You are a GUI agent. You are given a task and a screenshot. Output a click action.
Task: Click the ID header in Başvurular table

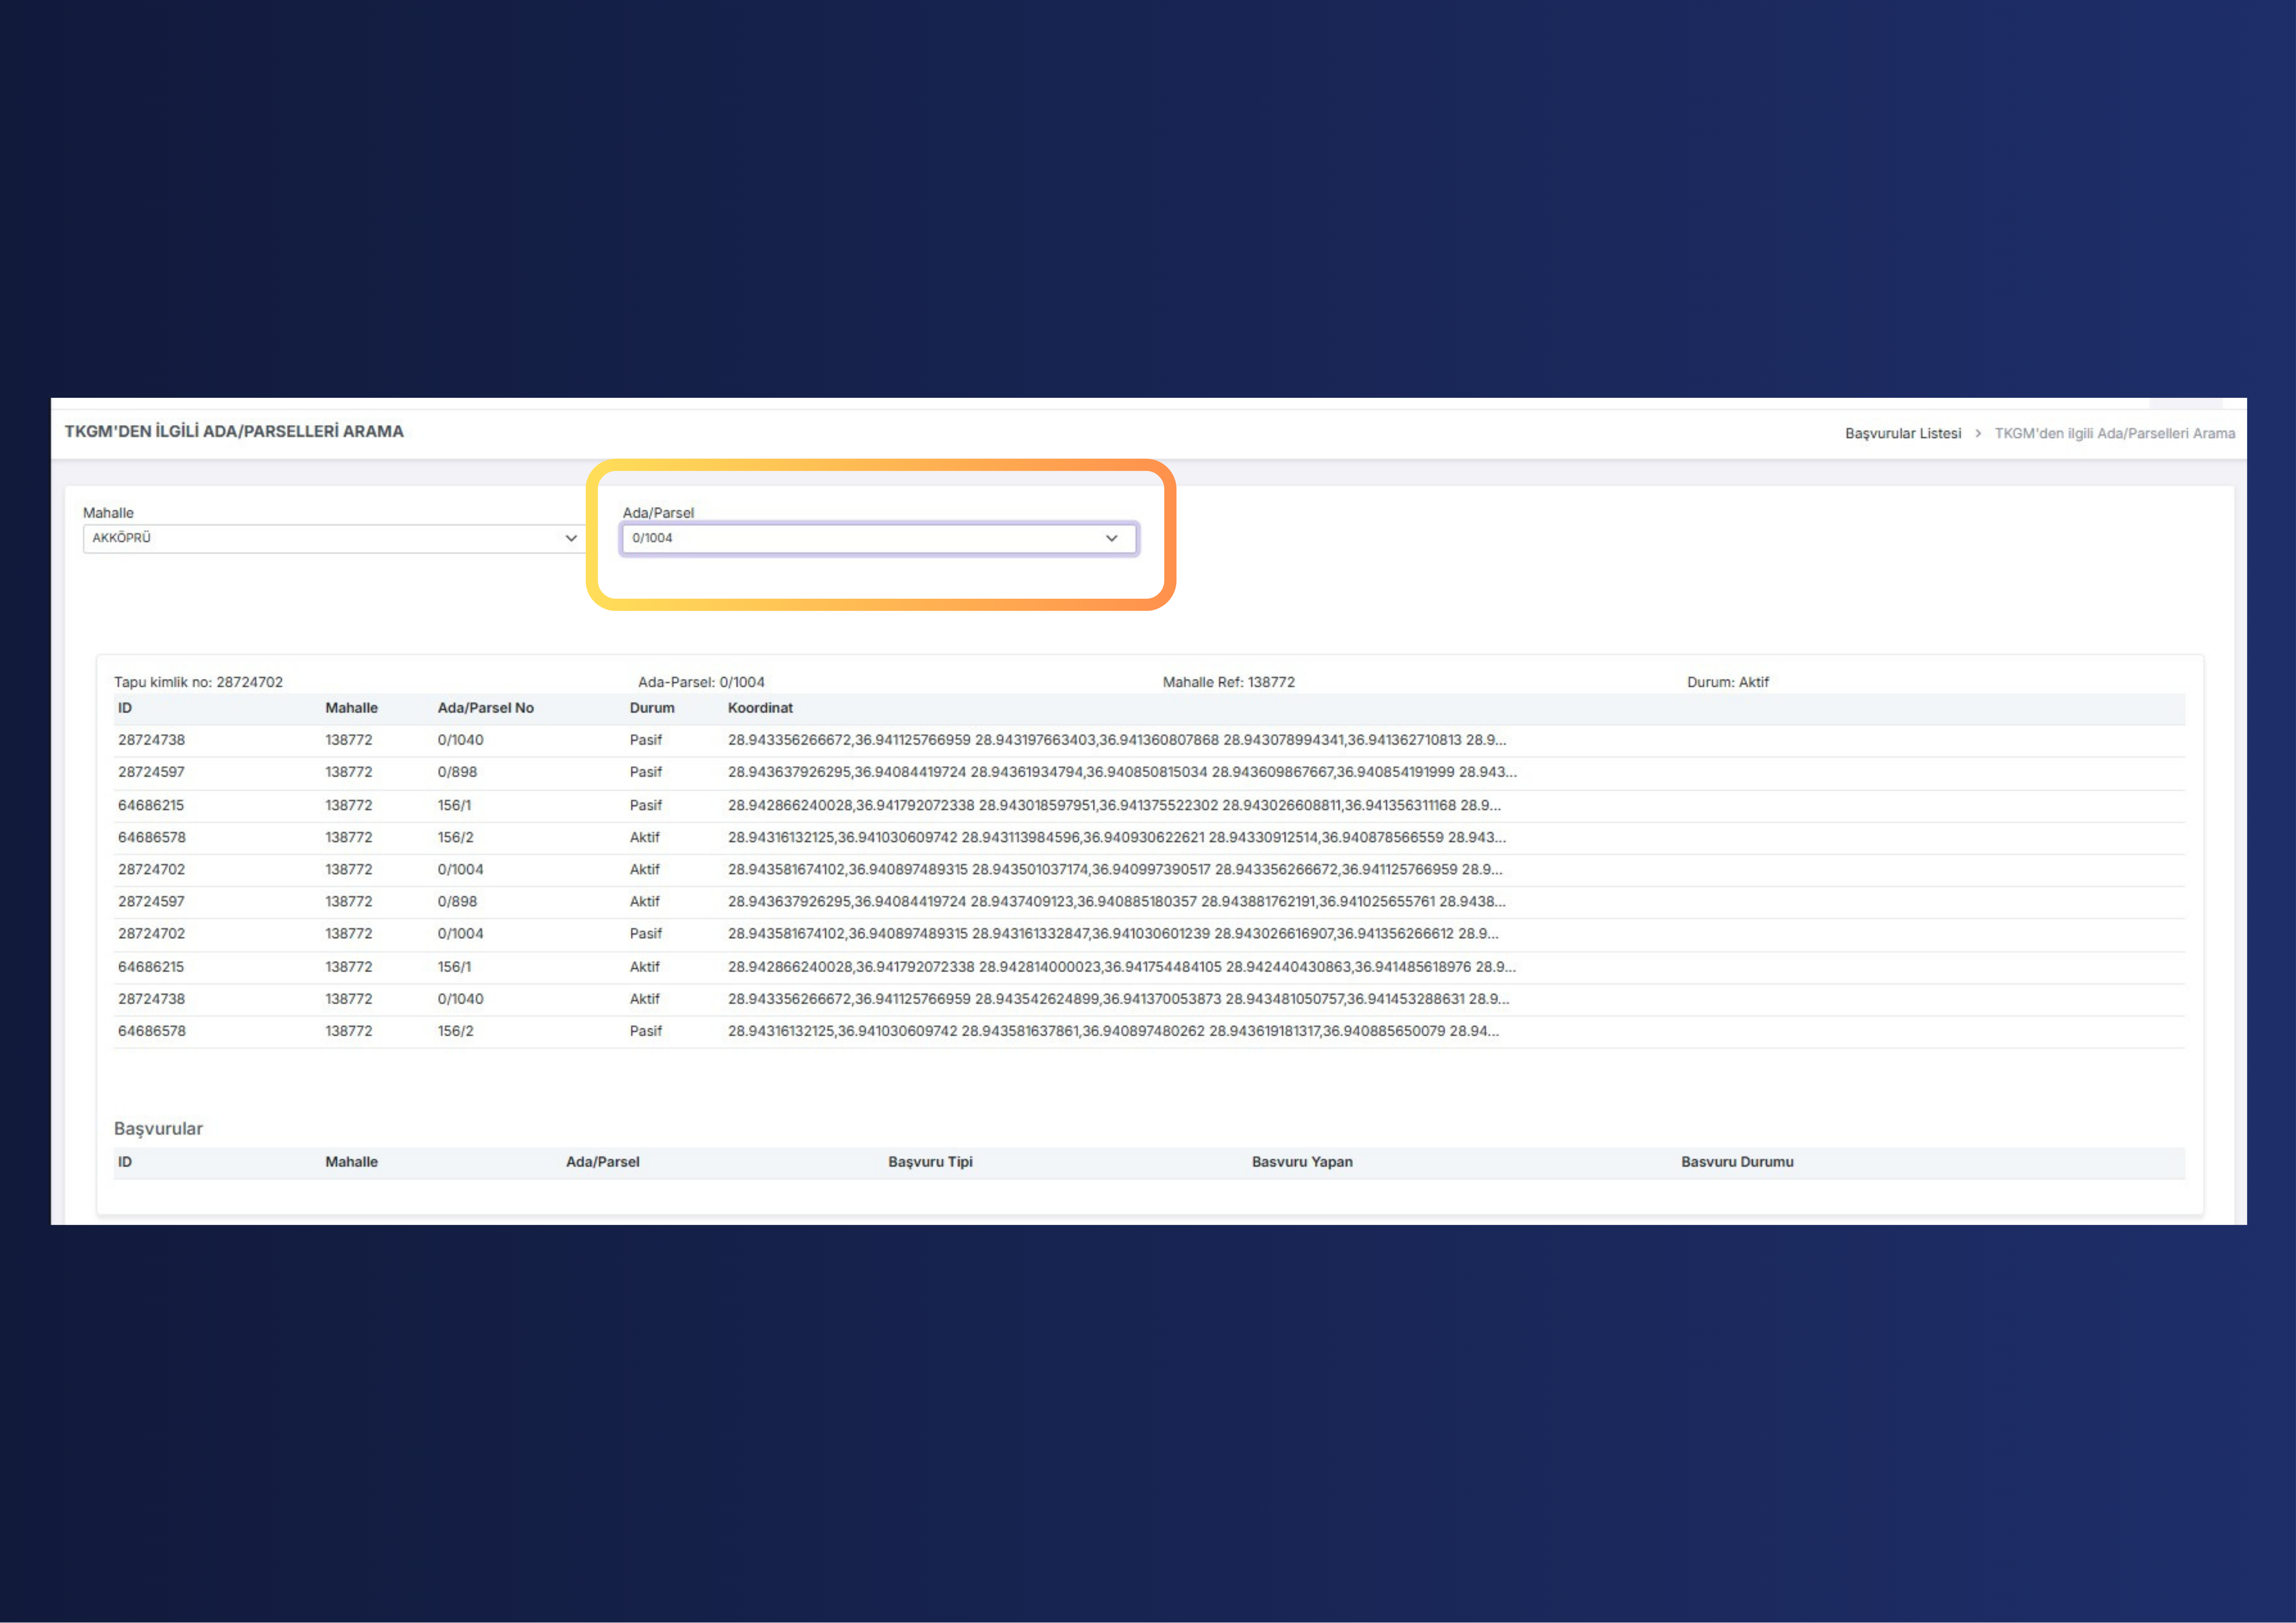pyautogui.click(x=125, y=1162)
